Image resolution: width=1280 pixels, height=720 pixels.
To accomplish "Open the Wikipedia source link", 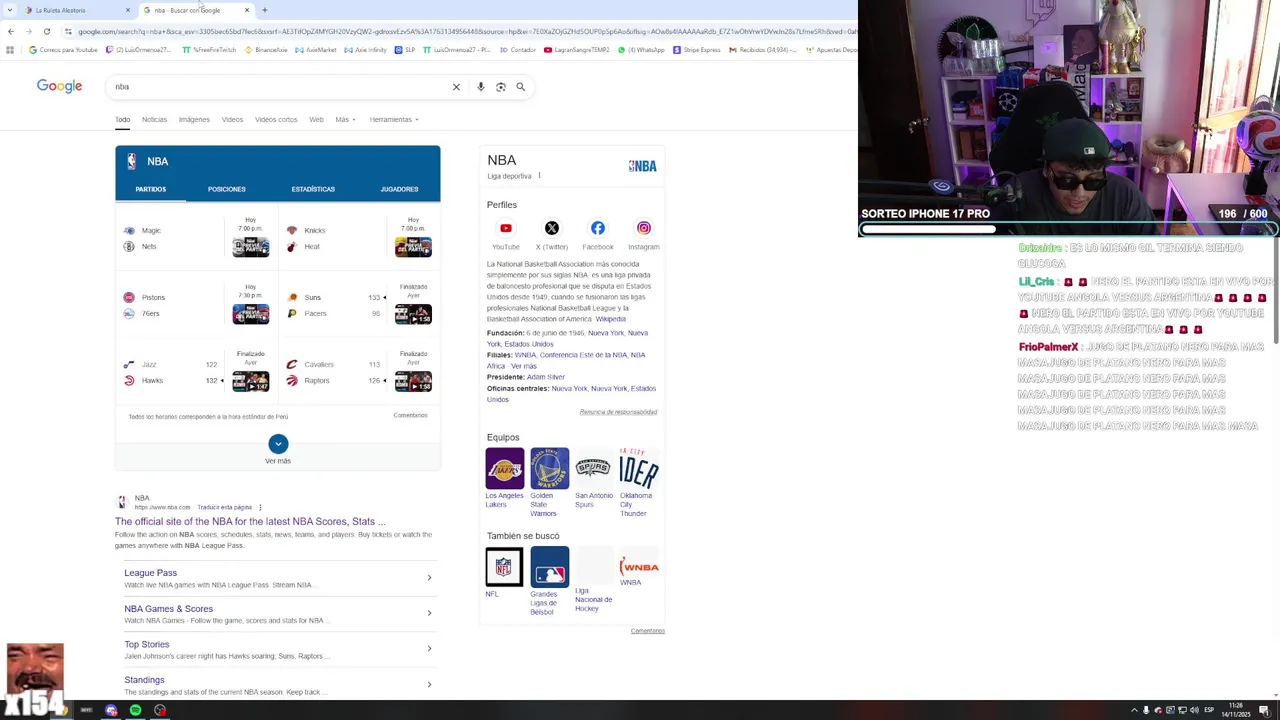I will point(610,319).
